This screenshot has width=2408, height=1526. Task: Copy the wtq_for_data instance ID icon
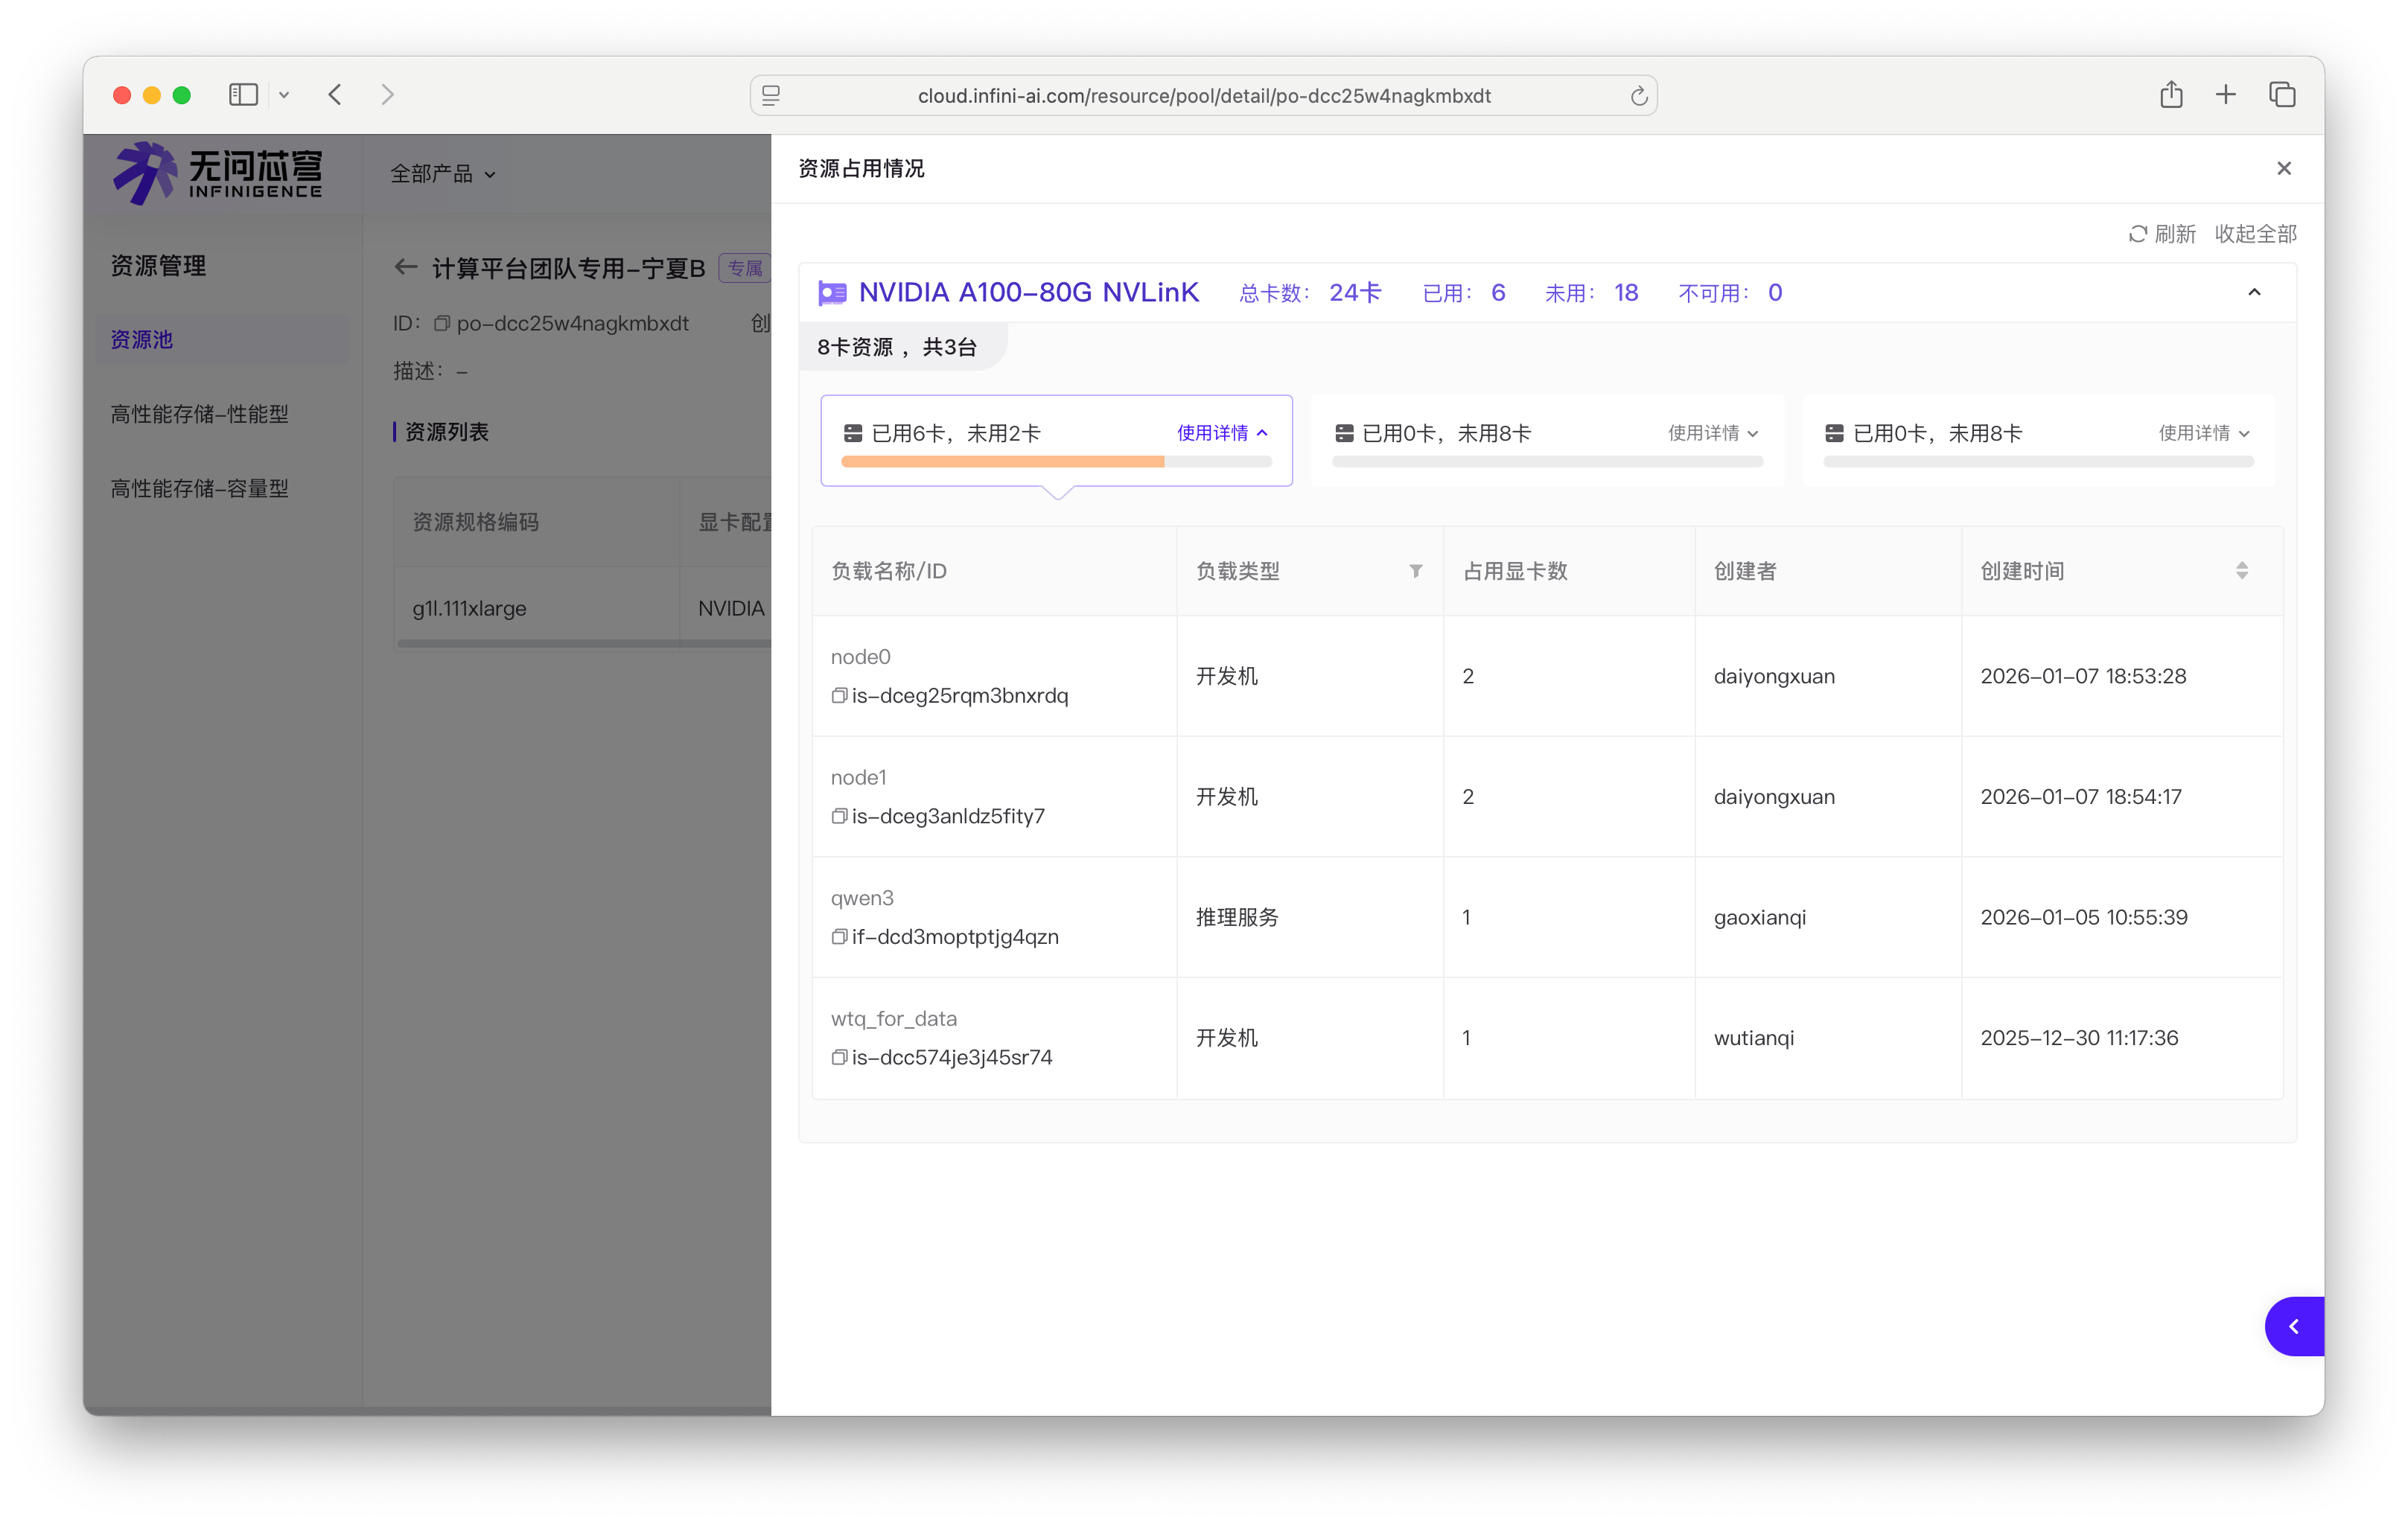tap(839, 1057)
